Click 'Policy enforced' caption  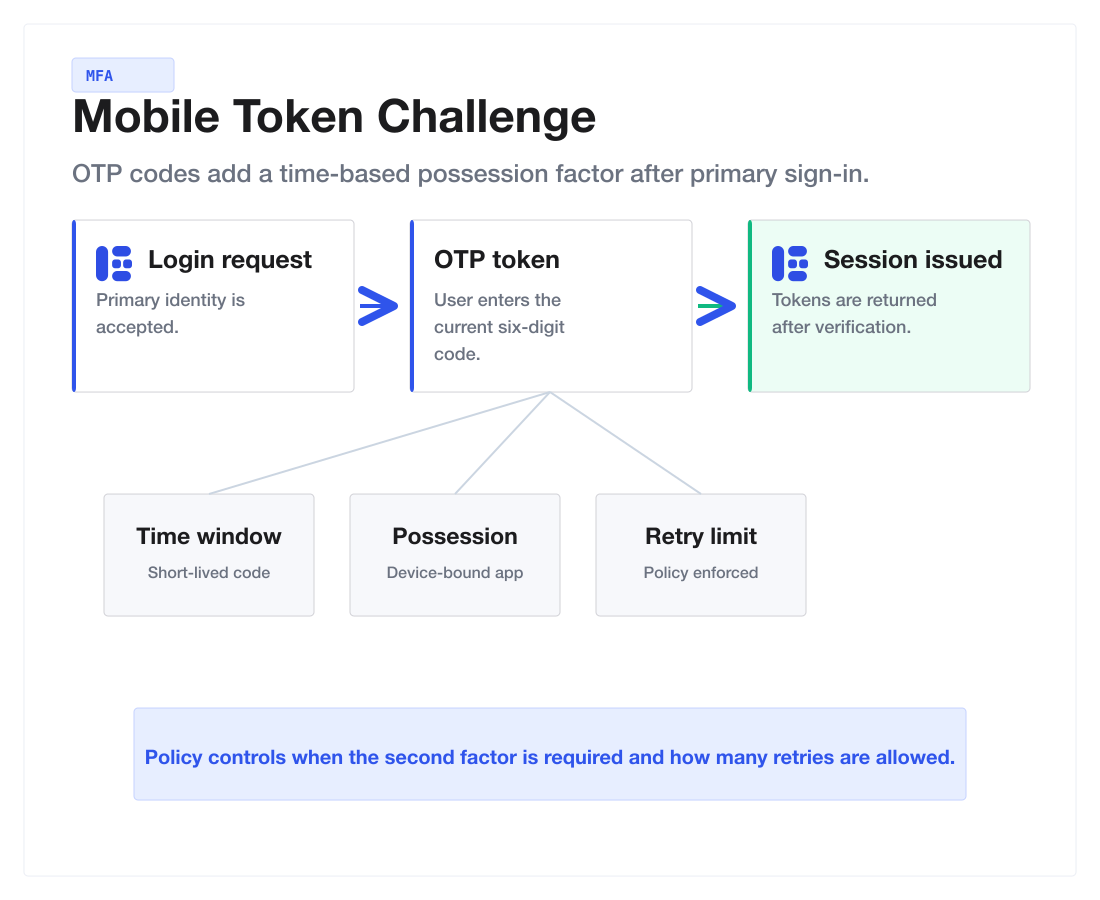click(701, 572)
